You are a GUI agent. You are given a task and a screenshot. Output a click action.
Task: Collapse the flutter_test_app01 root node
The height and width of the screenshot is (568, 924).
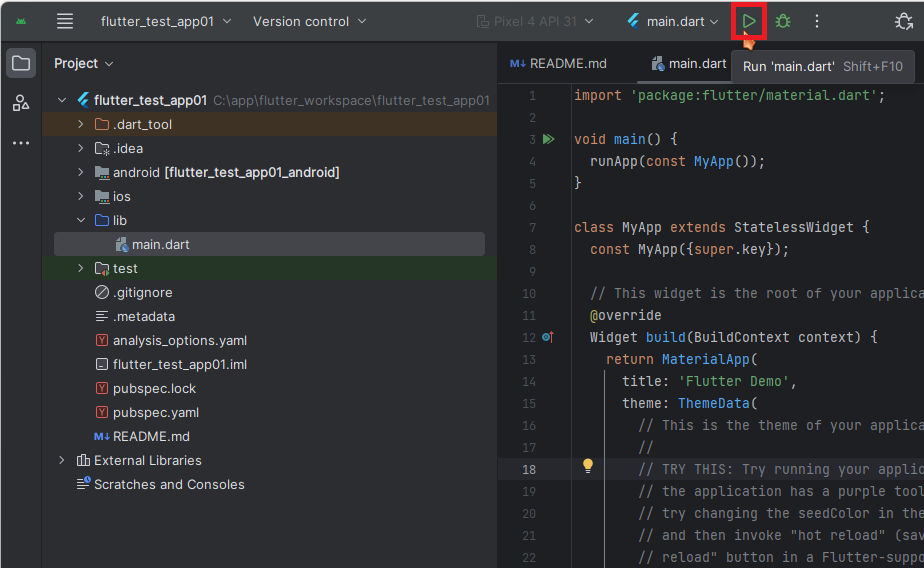62,100
